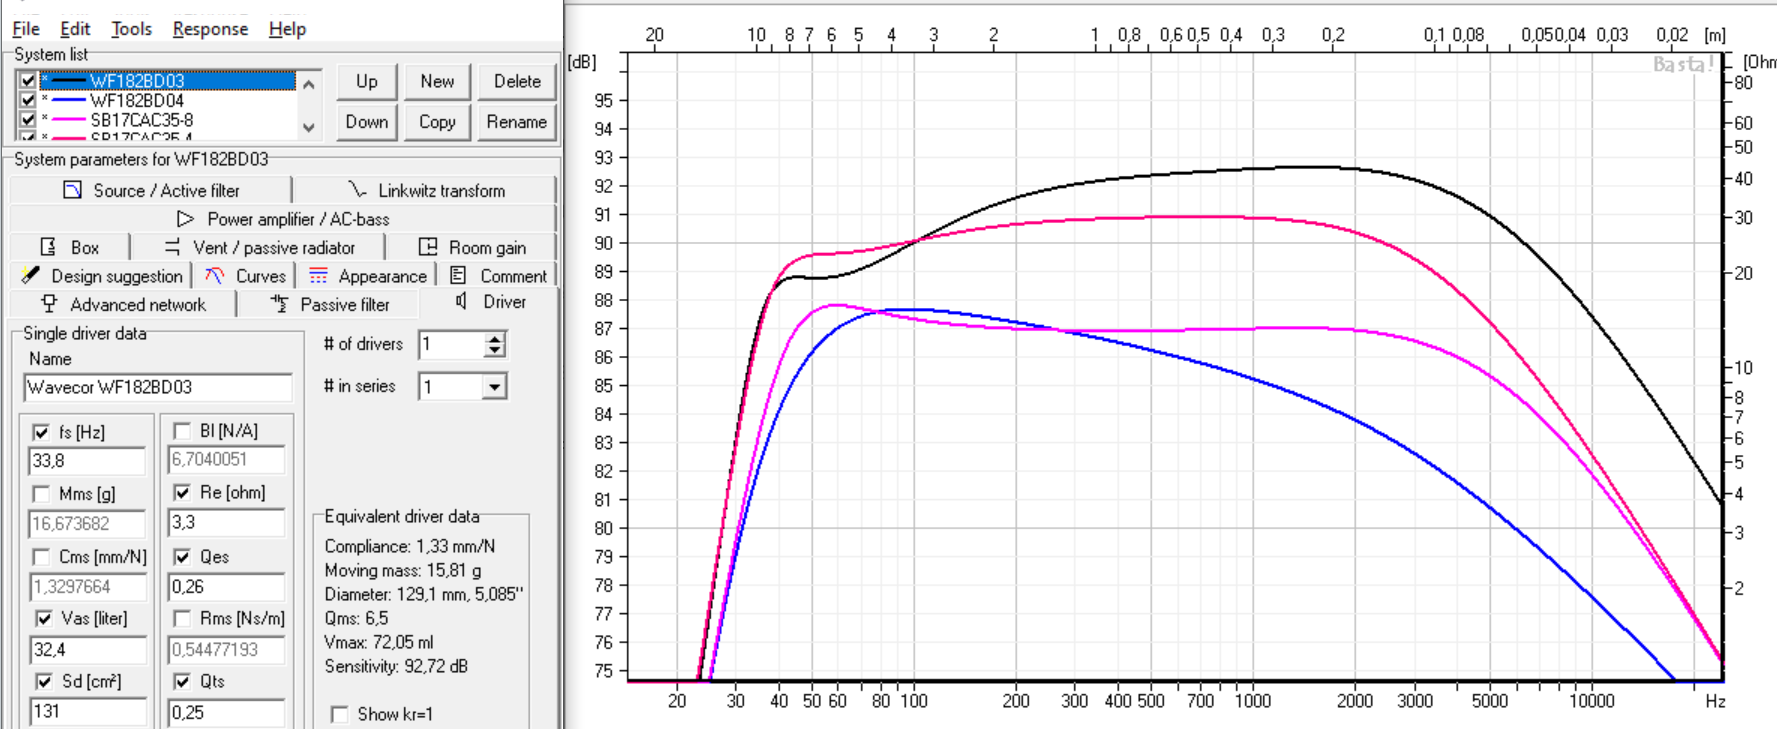The width and height of the screenshot is (1777, 729).
Task: Open the Source / Active filter tab
Action: click(x=151, y=190)
